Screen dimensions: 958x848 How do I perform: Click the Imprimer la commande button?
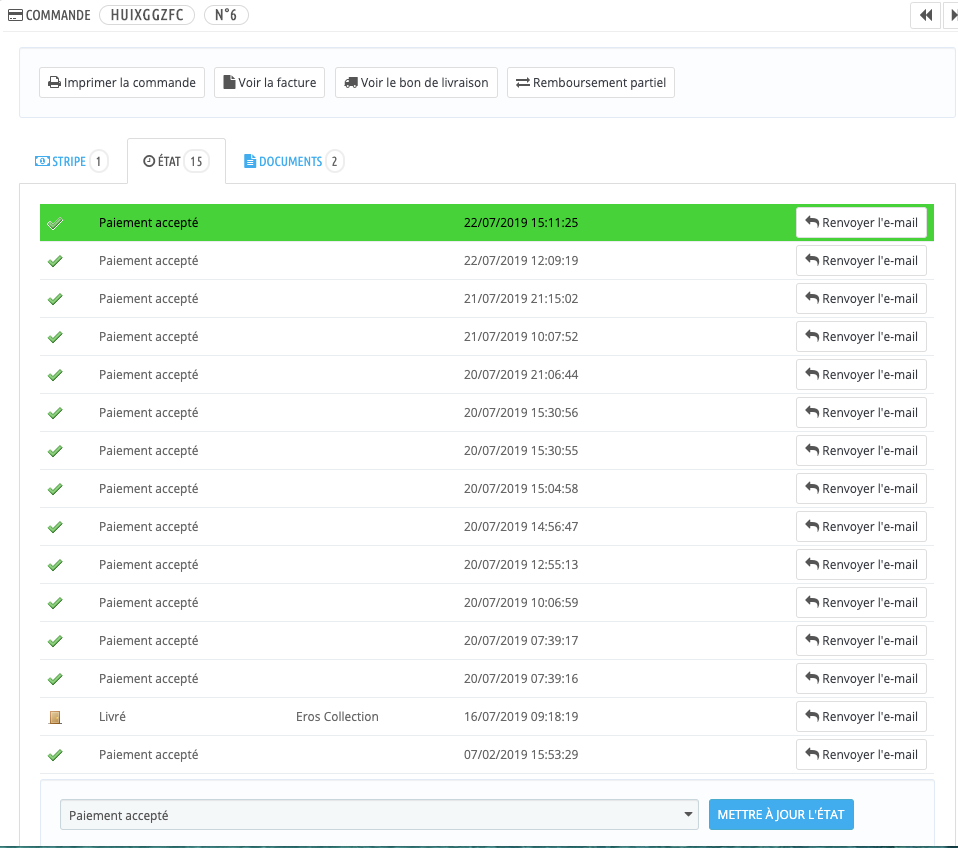click(122, 82)
